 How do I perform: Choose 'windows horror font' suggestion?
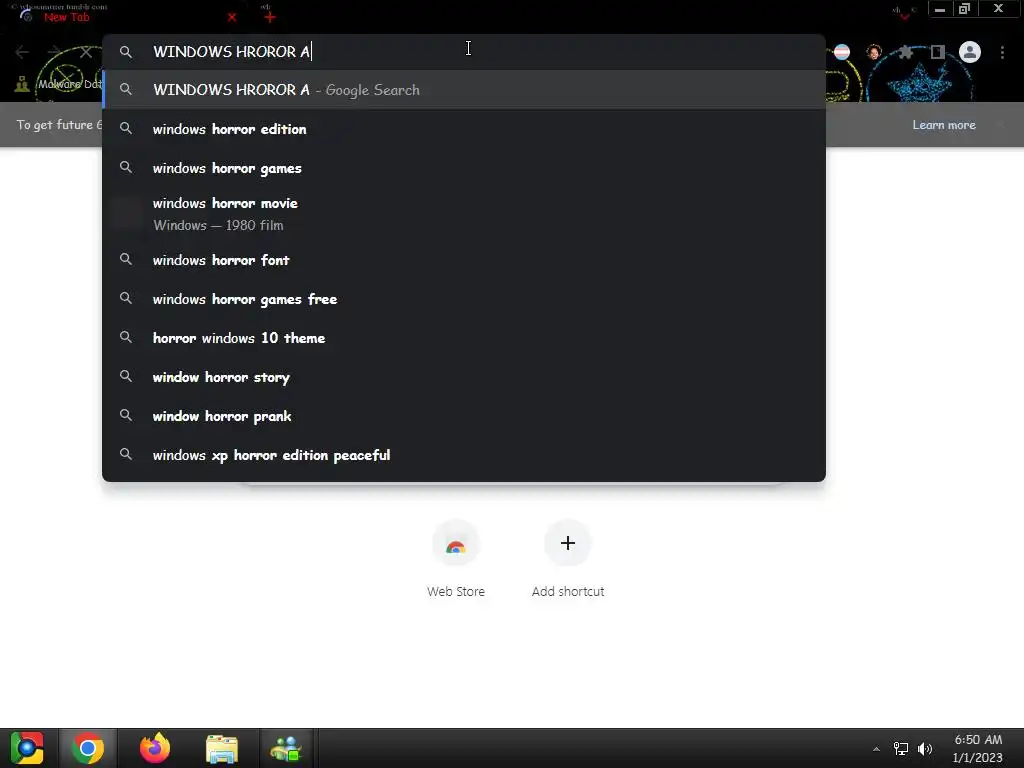(464, 259)
